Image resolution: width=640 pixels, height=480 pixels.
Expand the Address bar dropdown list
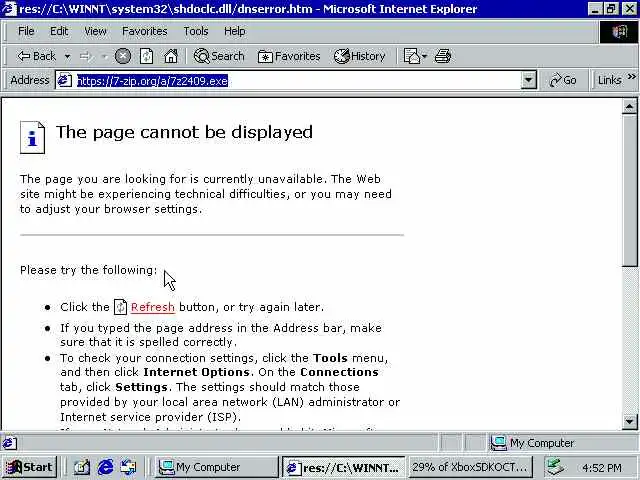point(529,80)
